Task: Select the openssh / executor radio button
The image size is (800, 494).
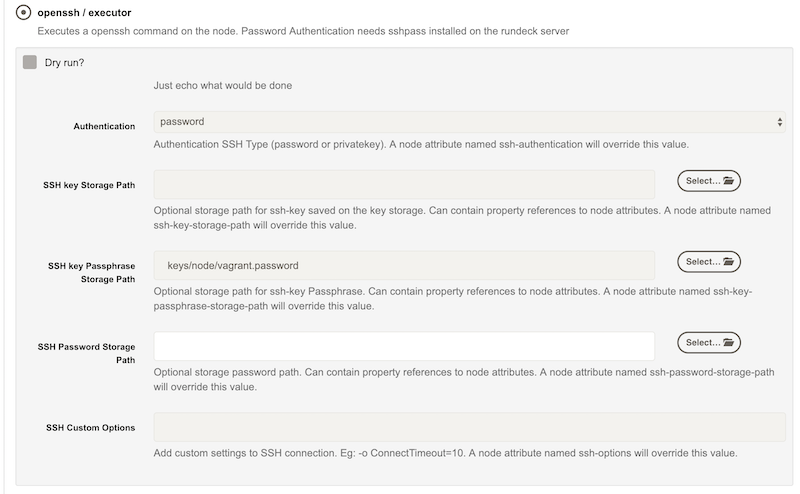Action: [23, 12]
